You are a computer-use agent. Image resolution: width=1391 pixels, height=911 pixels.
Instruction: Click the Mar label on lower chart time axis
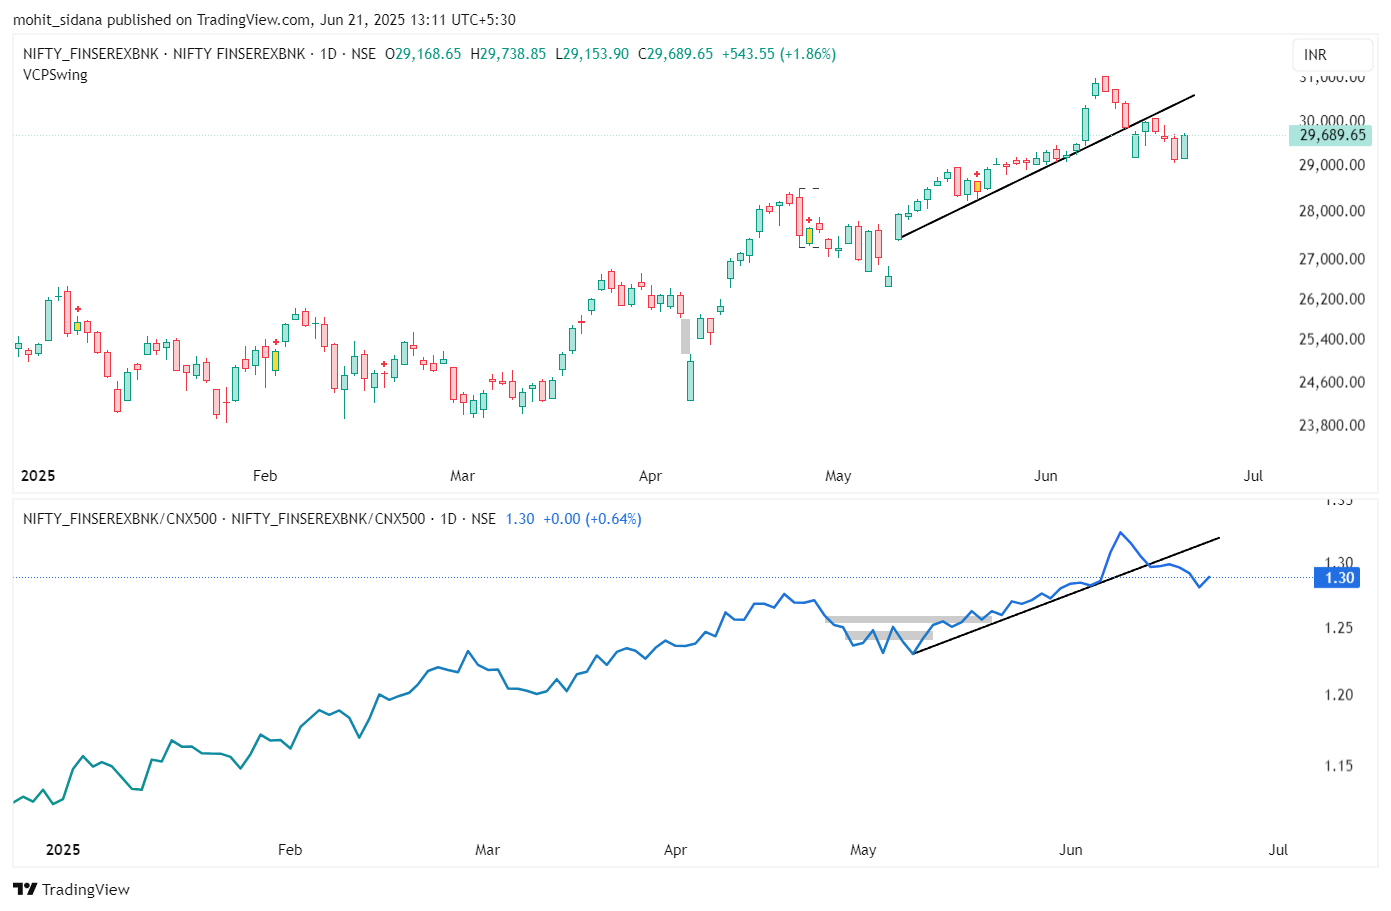[487, 850]
